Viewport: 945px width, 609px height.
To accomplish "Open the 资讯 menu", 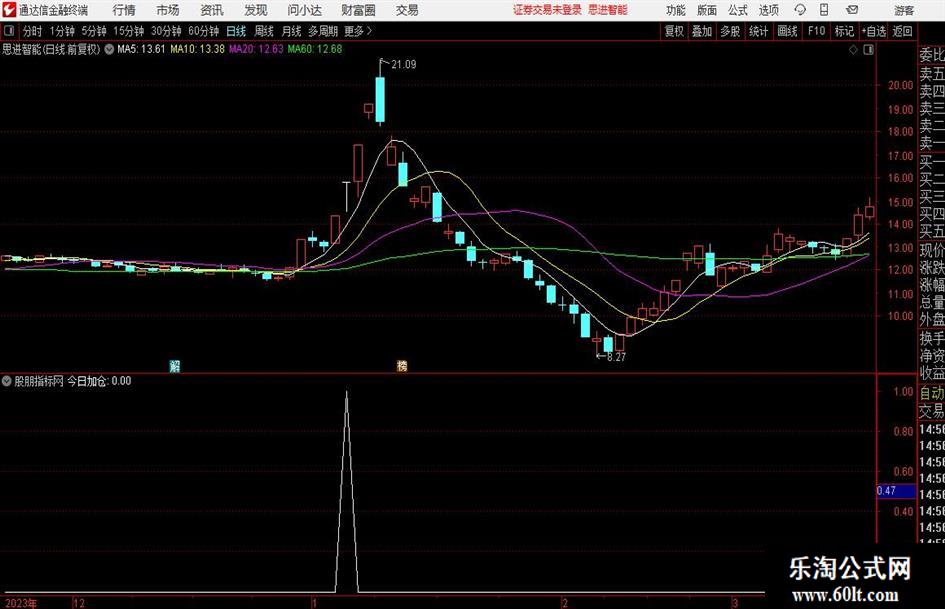I will pyautogui.click(x=212, y=10).
